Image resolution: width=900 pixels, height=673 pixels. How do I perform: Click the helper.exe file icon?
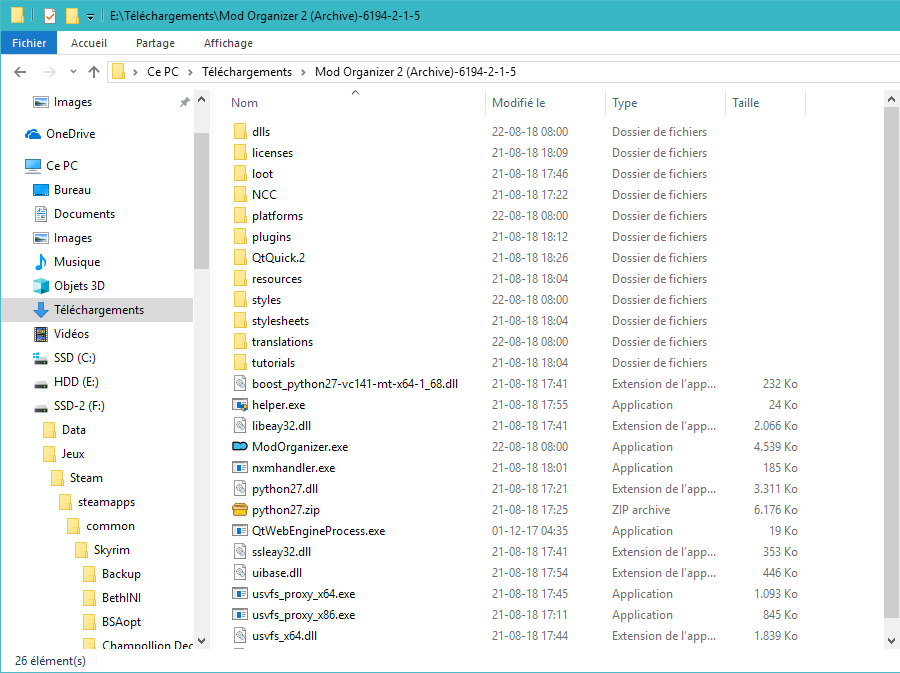[x=239, y=404]
